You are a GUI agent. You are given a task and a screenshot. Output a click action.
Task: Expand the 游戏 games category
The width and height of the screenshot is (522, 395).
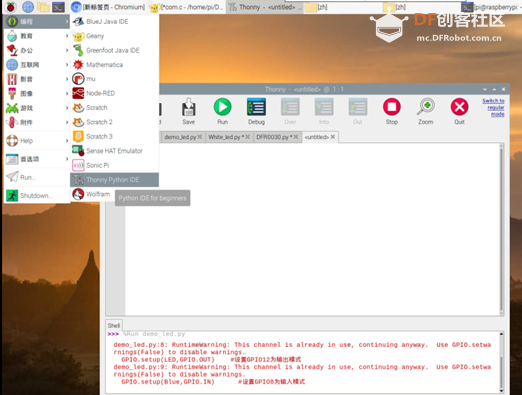click(37, 108)
